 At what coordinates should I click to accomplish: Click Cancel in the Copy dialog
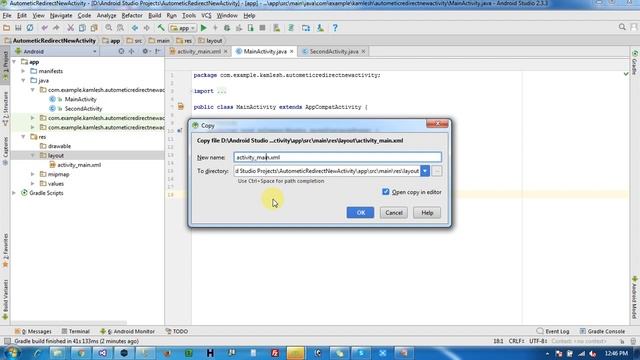pos(393,212)
